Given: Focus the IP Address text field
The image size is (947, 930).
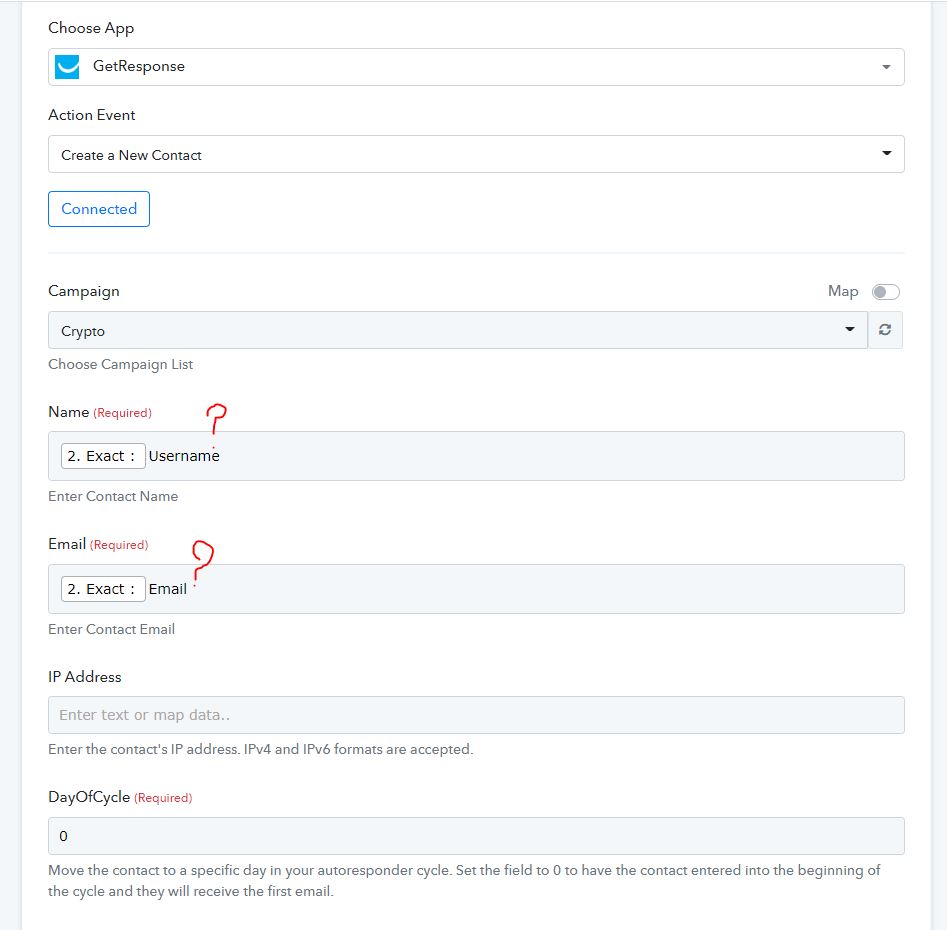Looking at the screenshot, I should pos(476,715).
